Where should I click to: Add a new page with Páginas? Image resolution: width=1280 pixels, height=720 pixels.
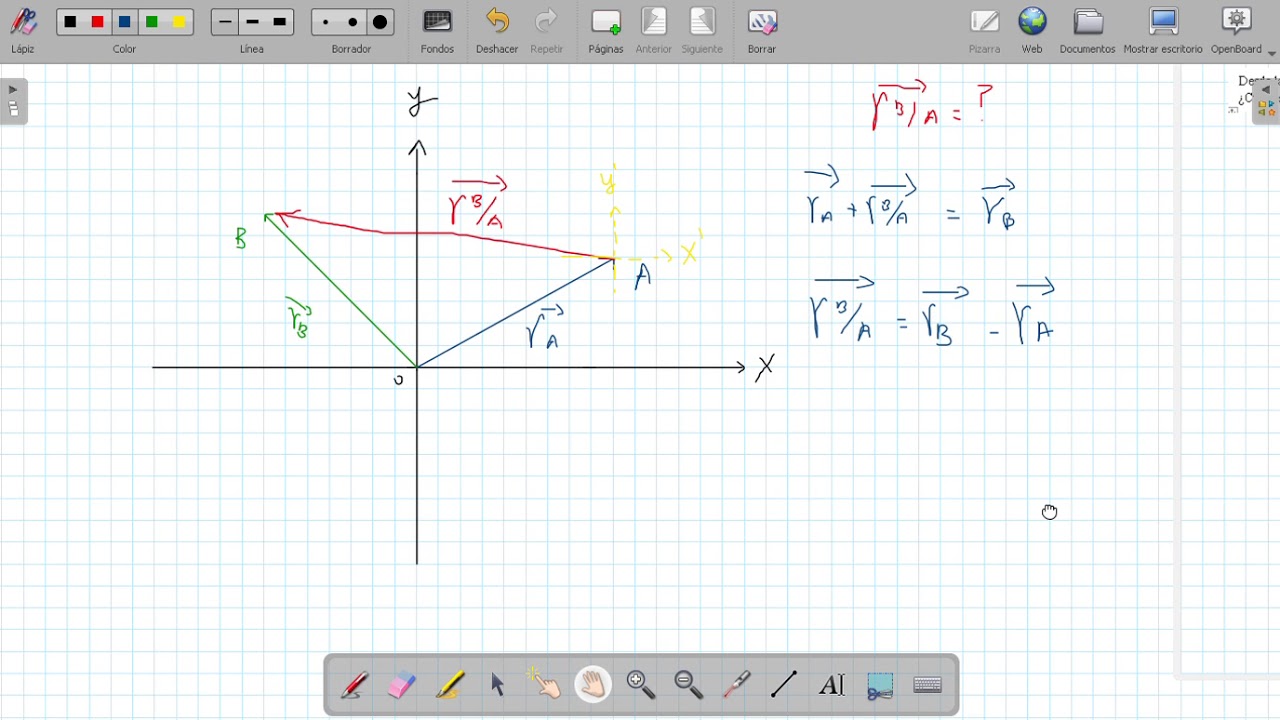pyautogui.click(x=606, y=30)
